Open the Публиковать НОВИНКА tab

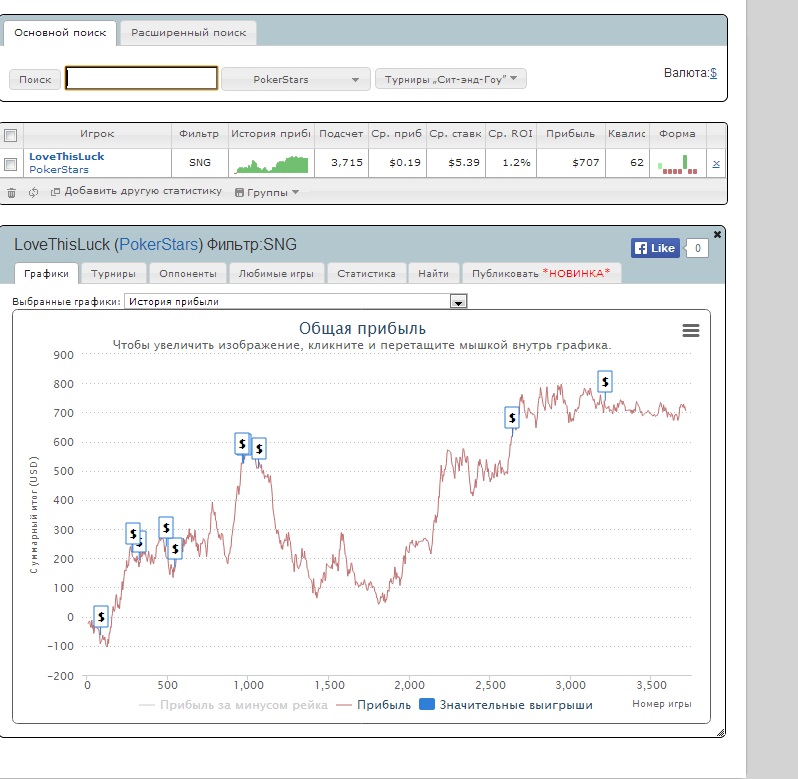(541, 273)
